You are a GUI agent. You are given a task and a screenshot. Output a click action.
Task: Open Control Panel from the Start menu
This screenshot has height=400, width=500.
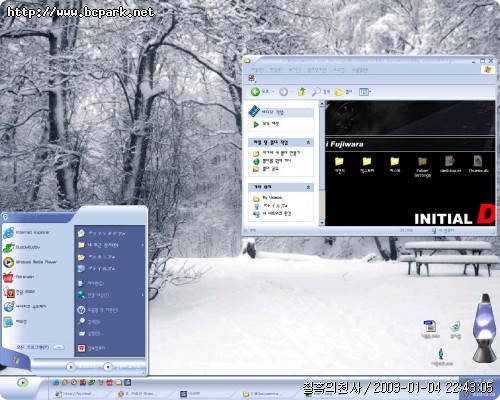click(91, 283)
